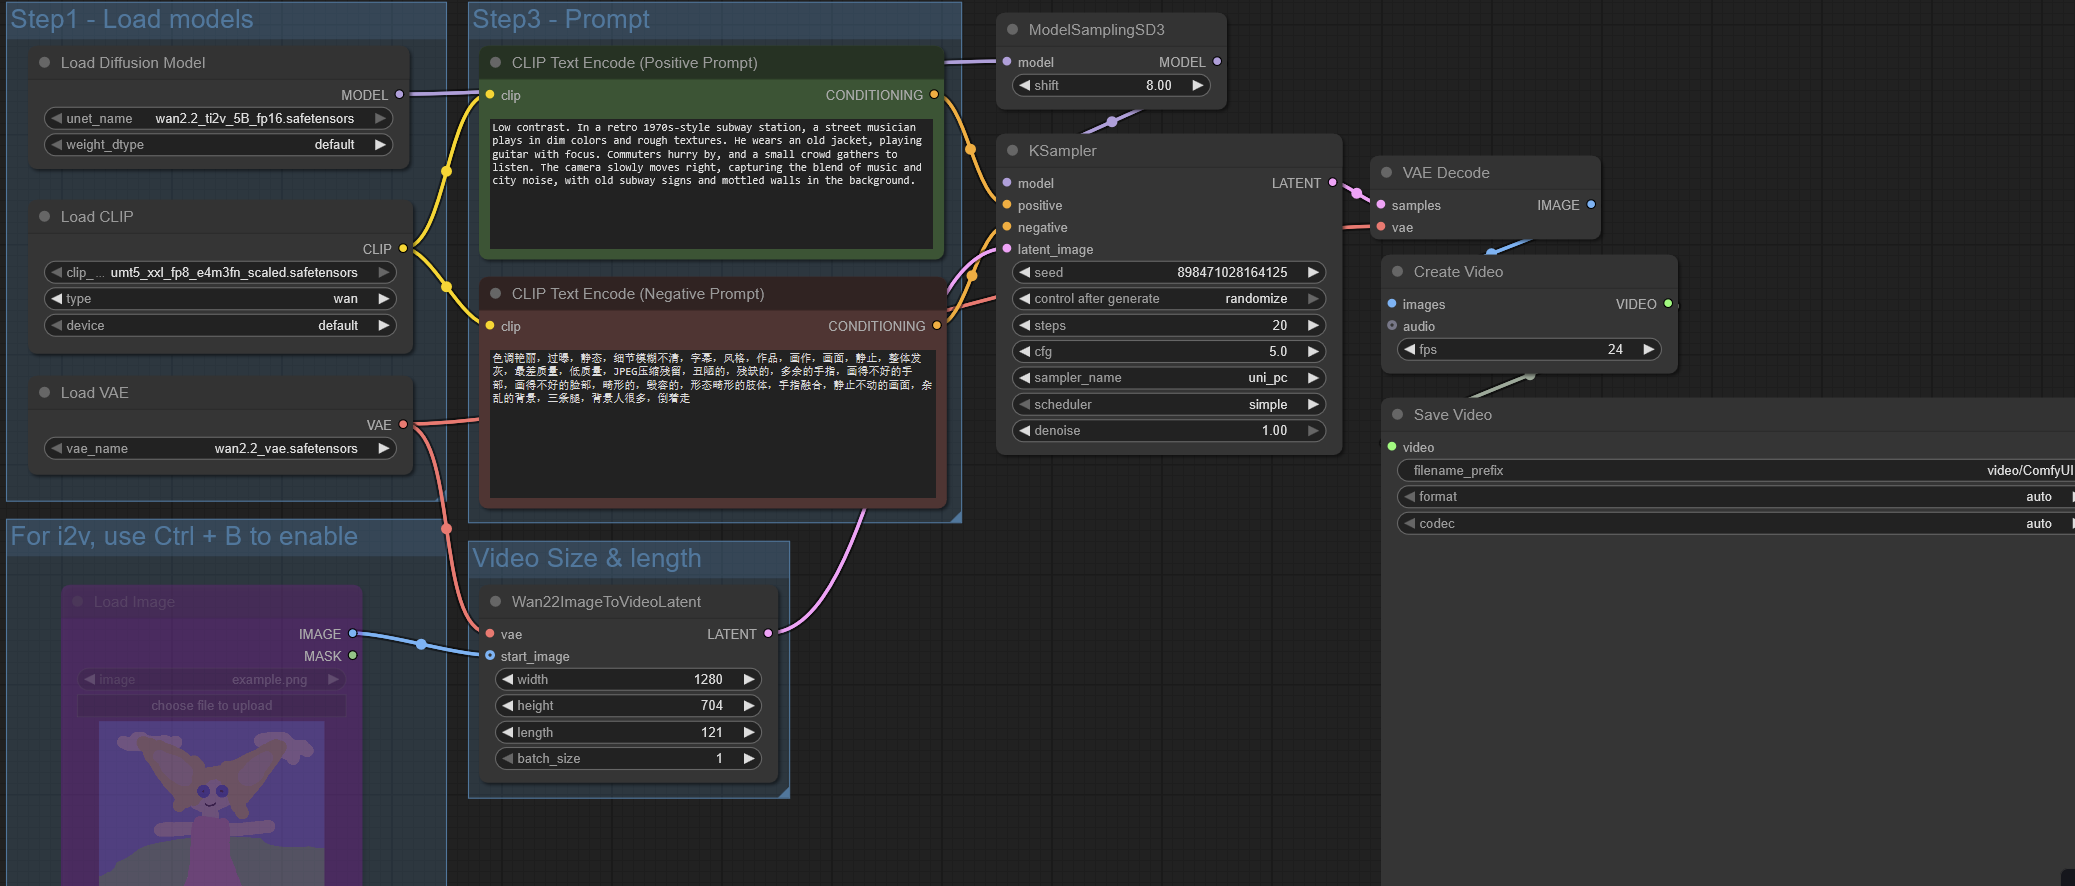Viewport: 2075px width, 886px height.
Task: Click the Load CLIP output connector dot
Action: (403, 248)
